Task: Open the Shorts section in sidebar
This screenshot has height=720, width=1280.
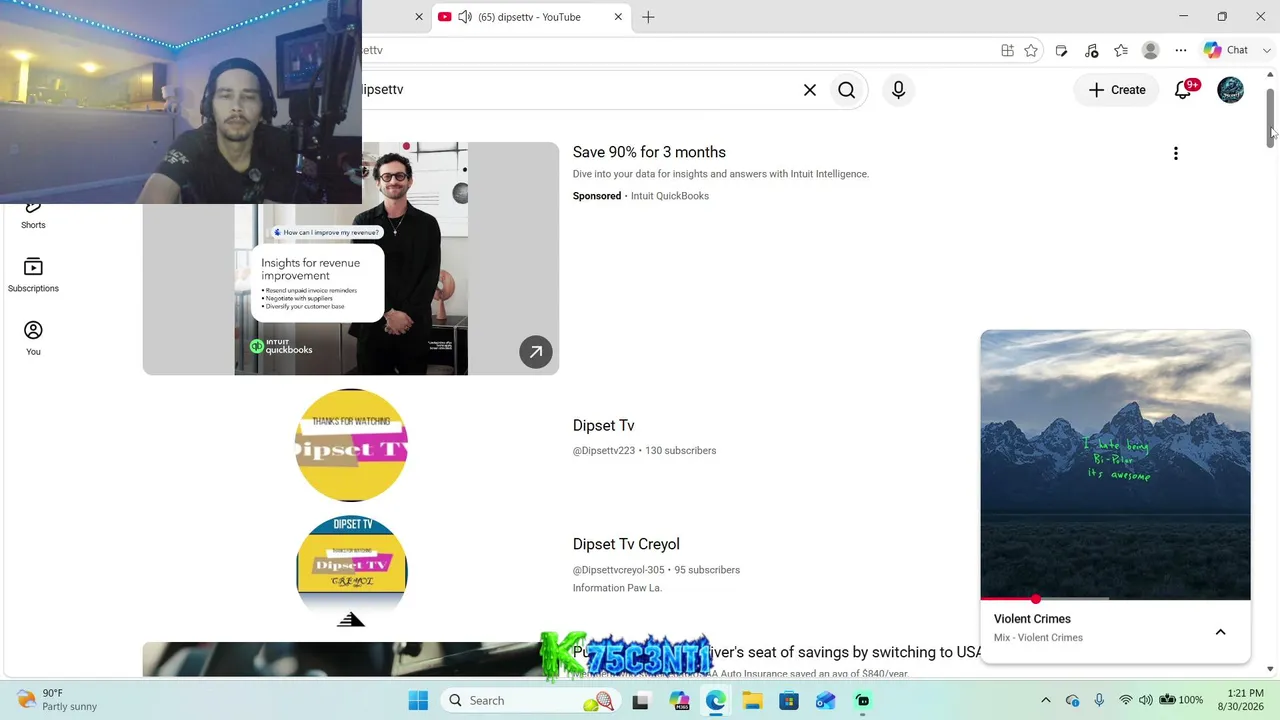Action: [33, 213]
